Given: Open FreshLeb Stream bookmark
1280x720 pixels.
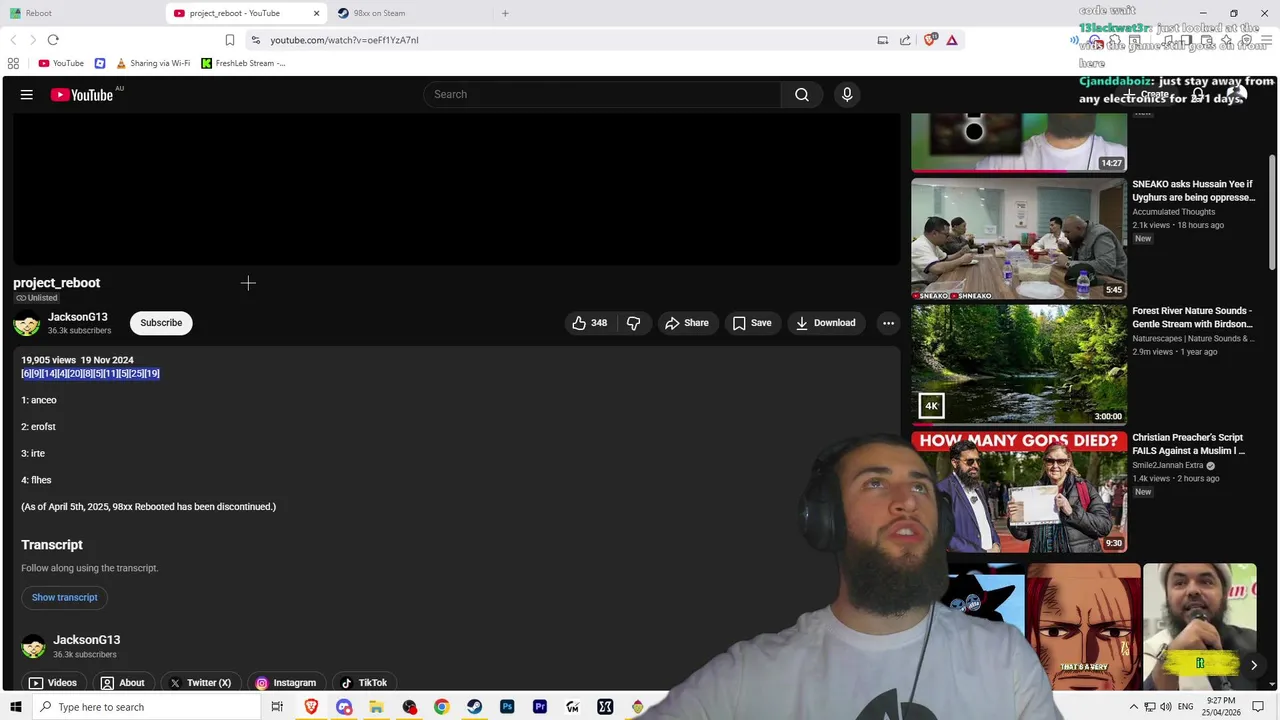Looking at the screenshot, I should [243, 63].
